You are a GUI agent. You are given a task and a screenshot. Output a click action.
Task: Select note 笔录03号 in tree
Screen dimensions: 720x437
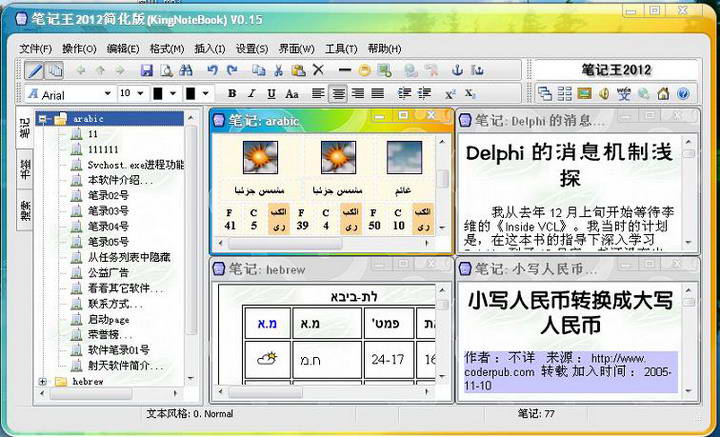point(108,211)
